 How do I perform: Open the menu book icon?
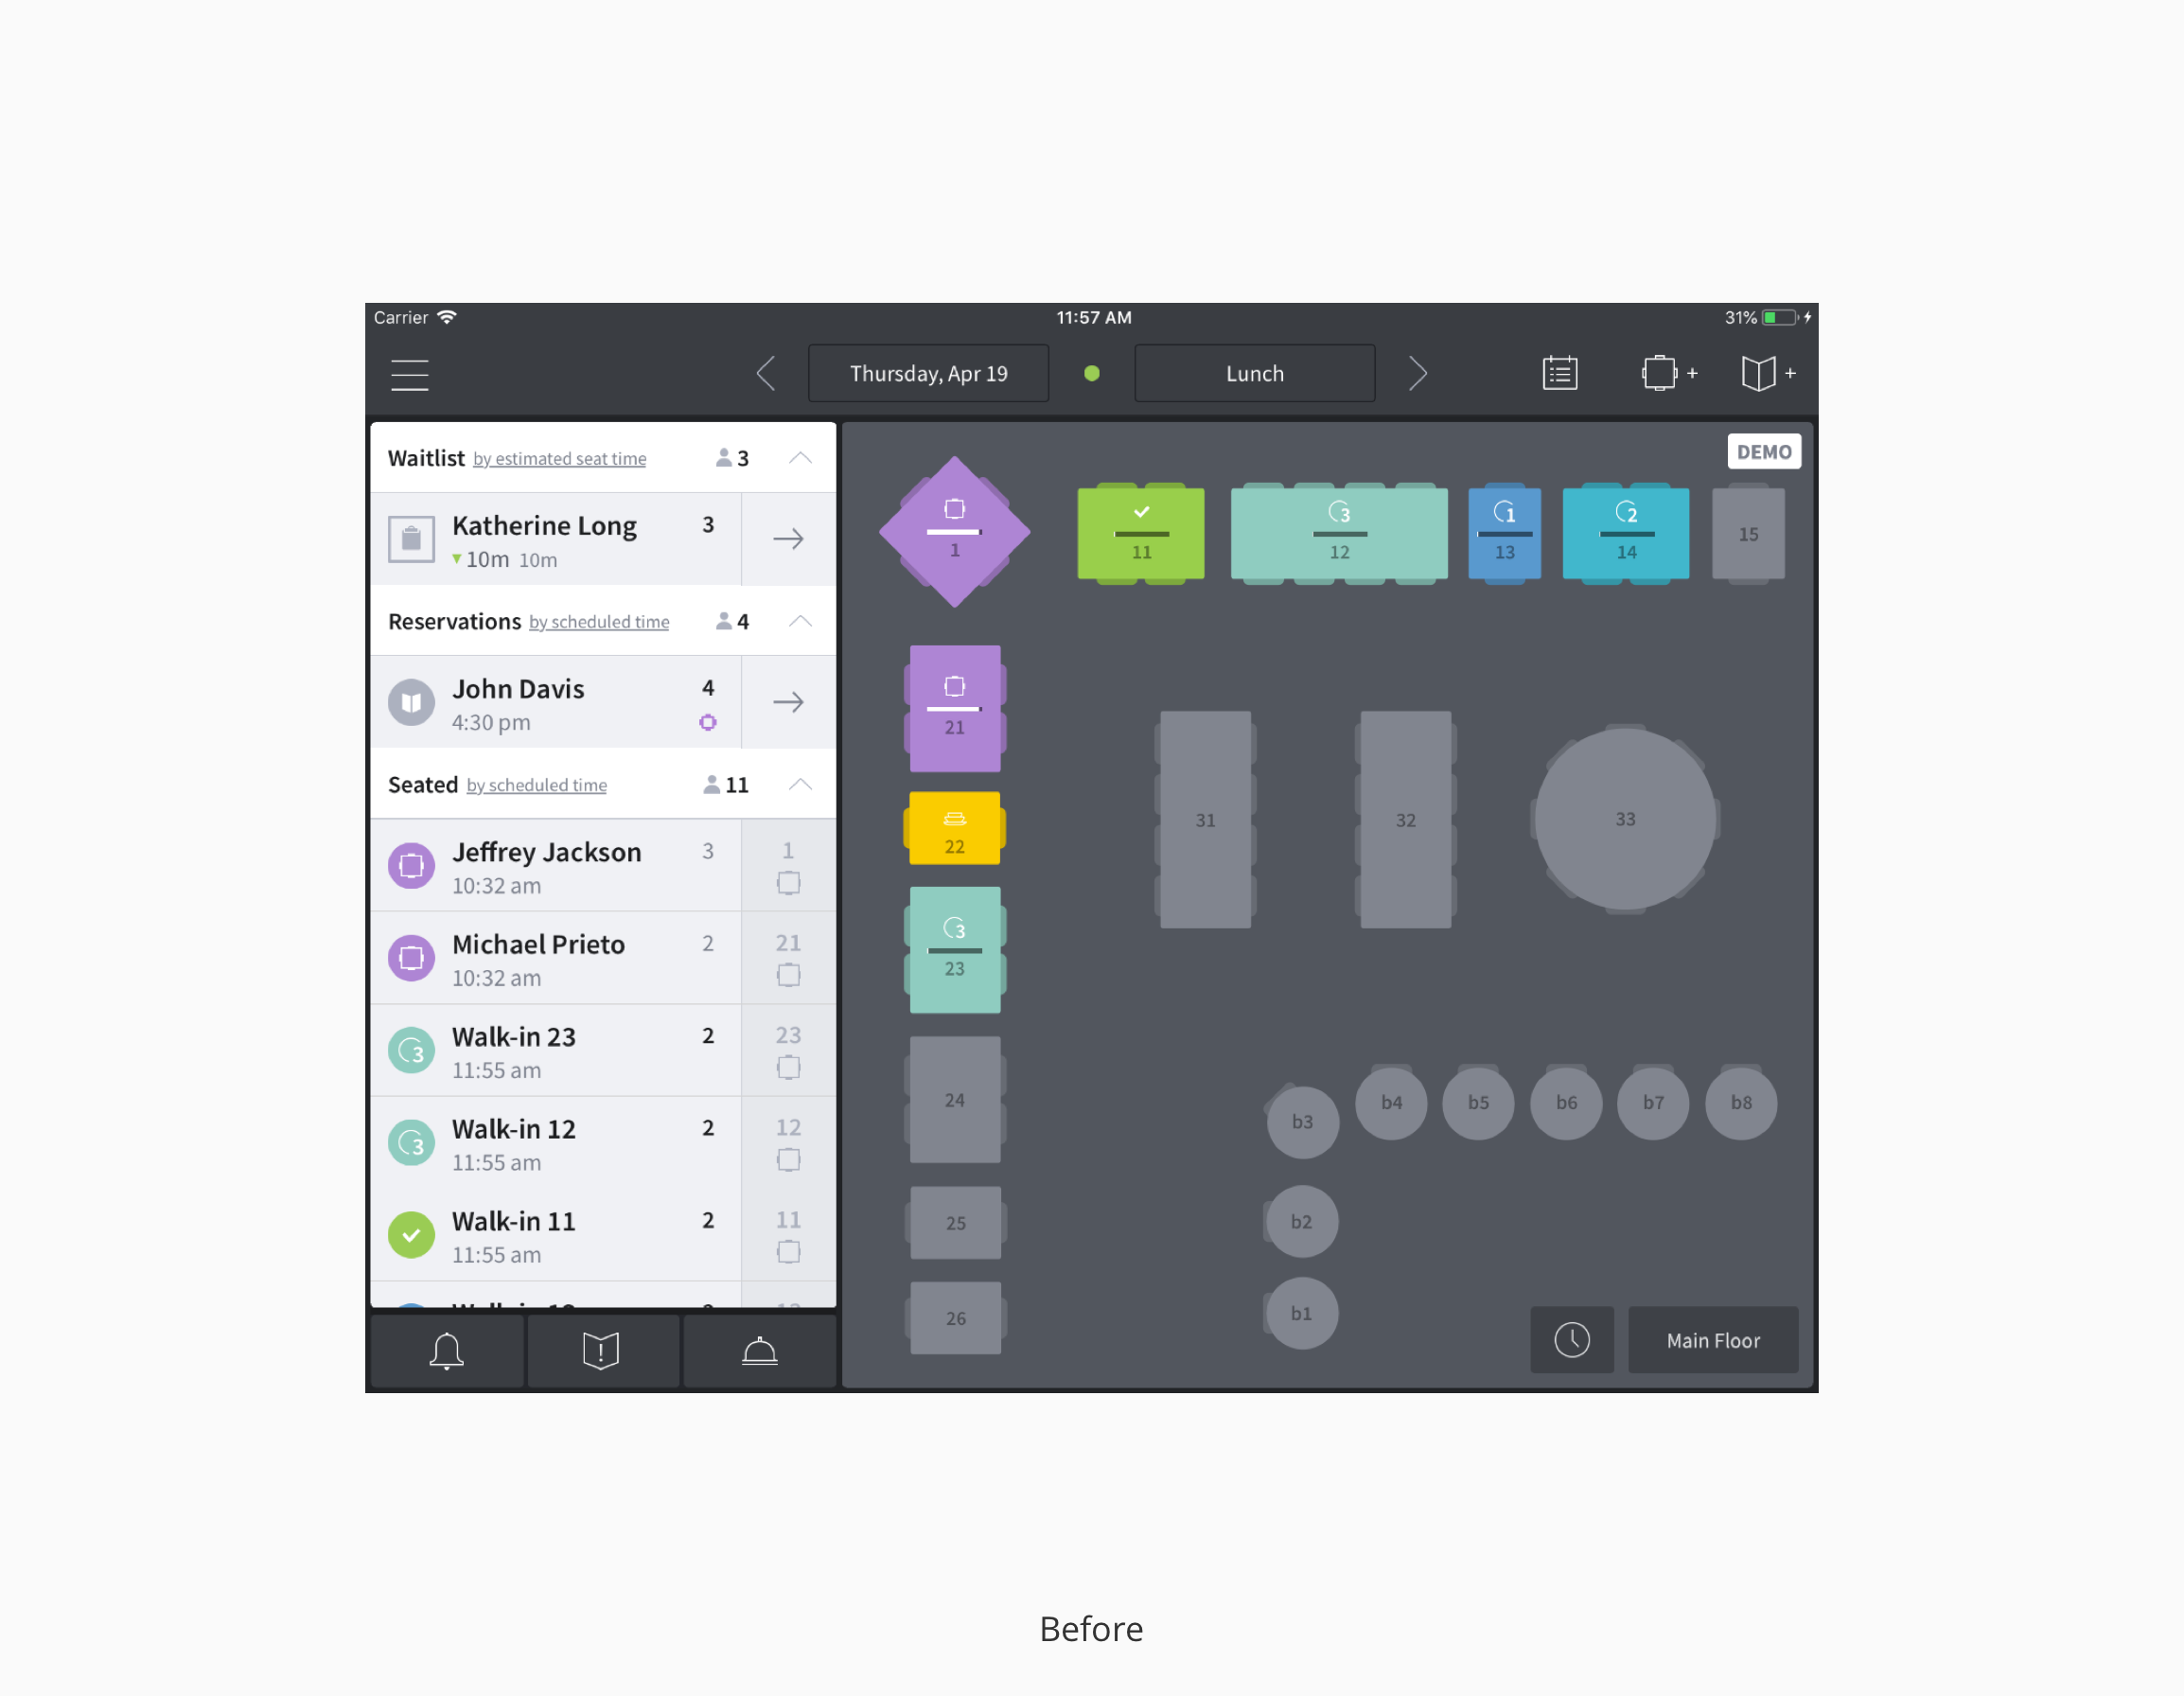click(x=1760, y=372)
